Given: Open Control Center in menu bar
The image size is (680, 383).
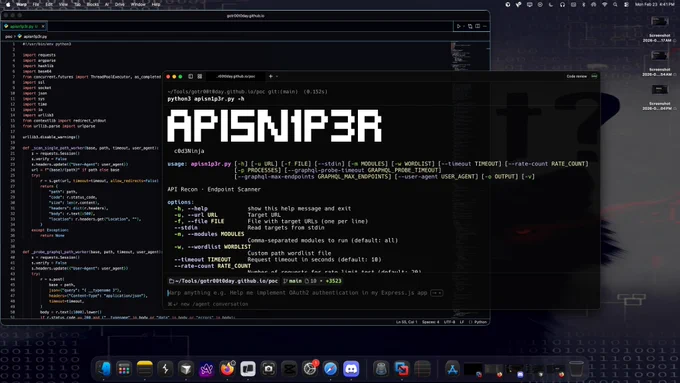Looking at the screenshot, I should (x=626, y=4).
